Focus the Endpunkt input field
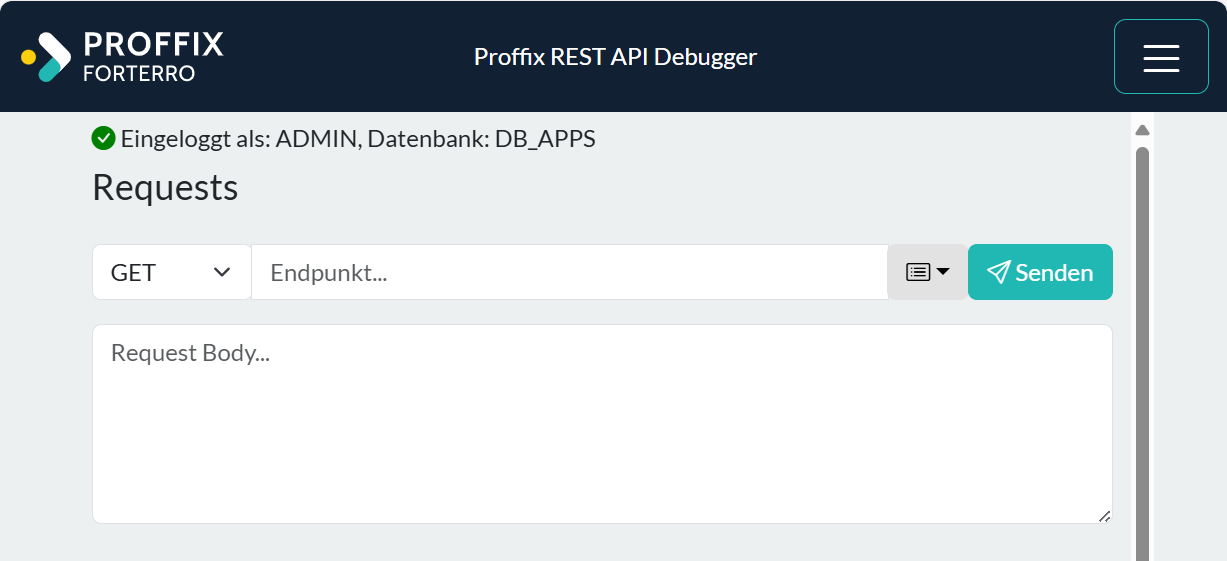The image size is (1227, 561). [x=570, y=272]
